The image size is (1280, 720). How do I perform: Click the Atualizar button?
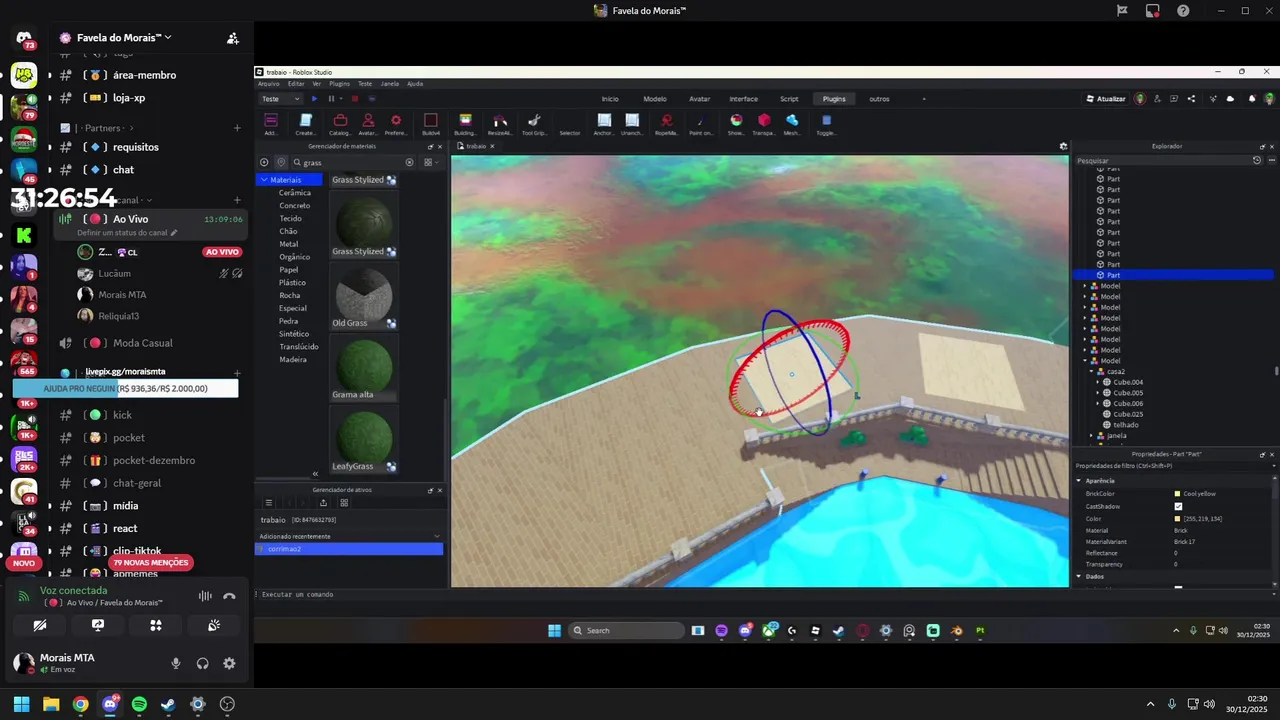1106,99
